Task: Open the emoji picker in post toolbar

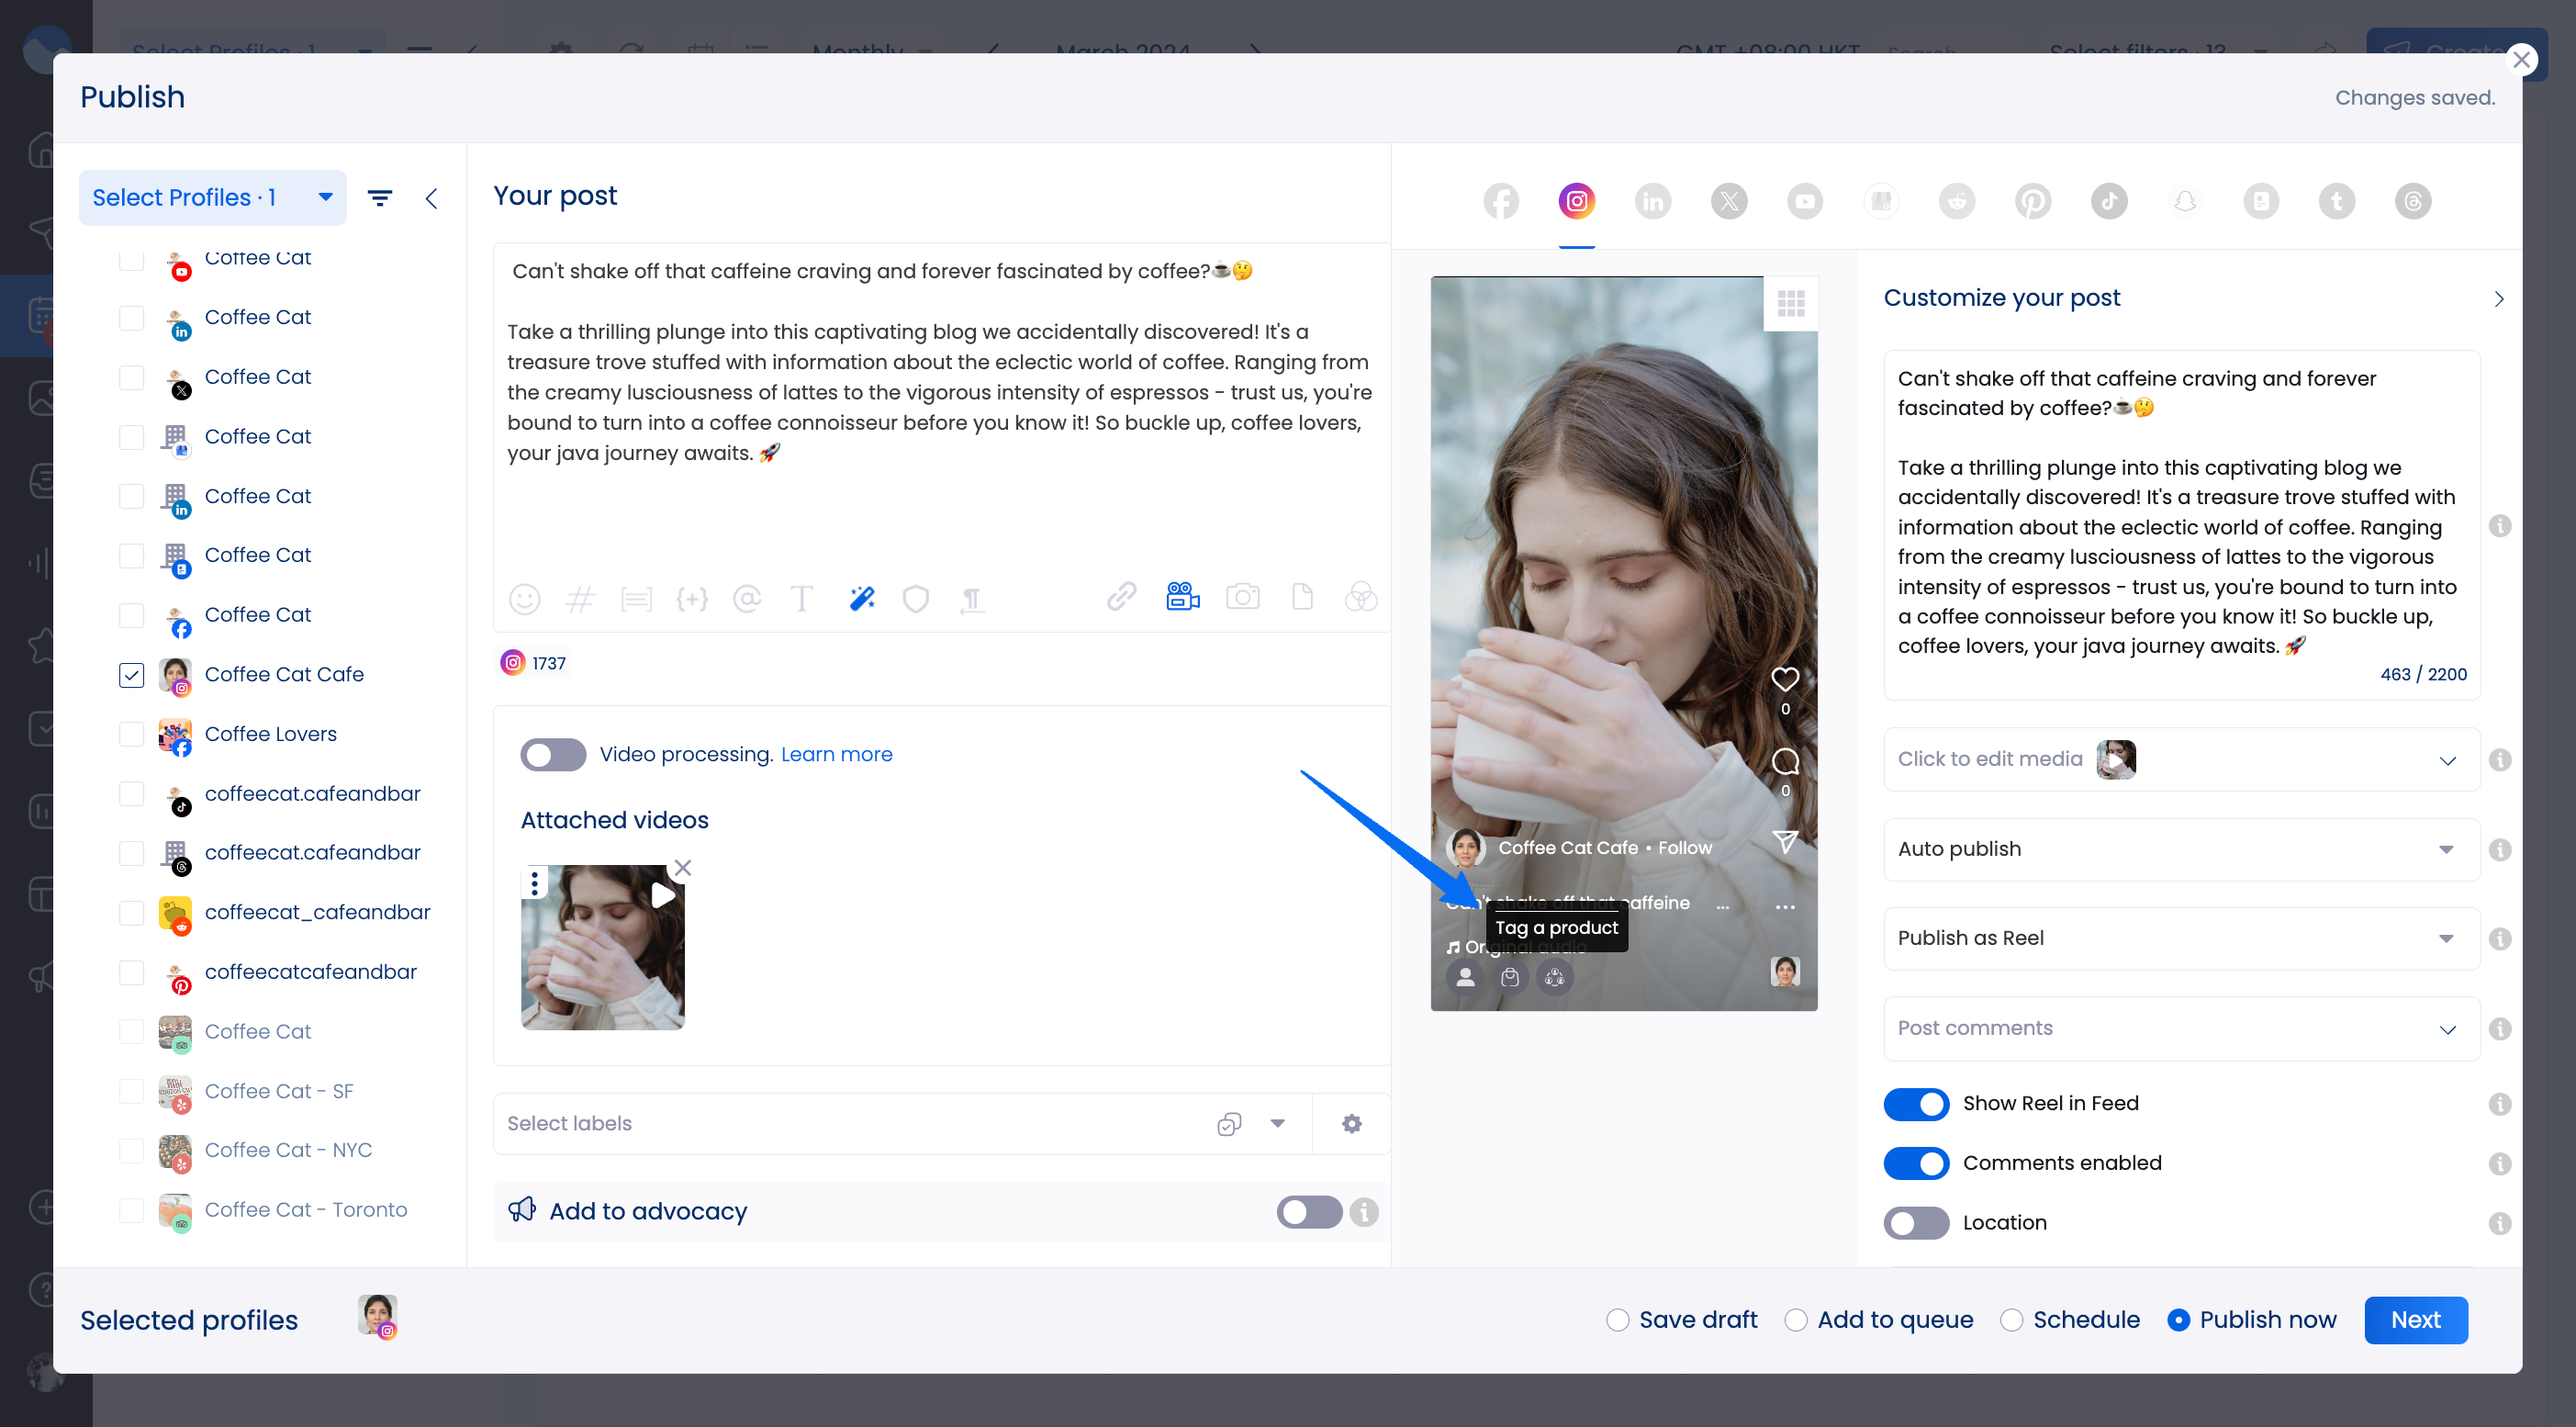Action: [x=524, y=599]
